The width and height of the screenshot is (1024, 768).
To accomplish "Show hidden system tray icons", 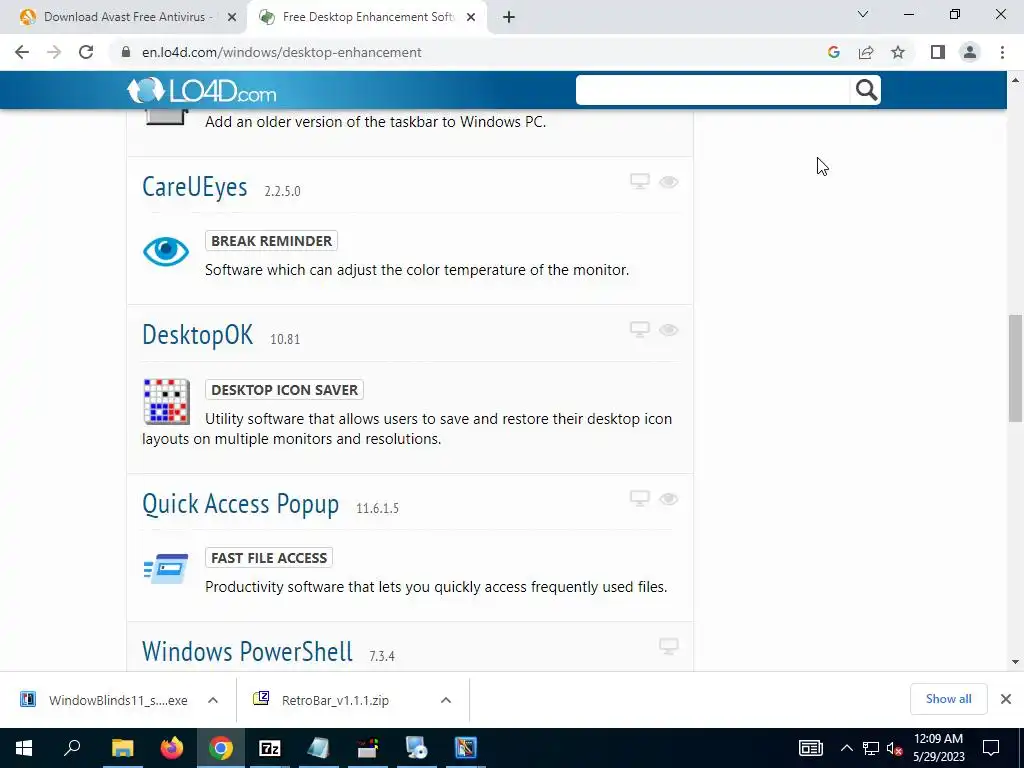I will pyautogui.click(x=846, y=748).
